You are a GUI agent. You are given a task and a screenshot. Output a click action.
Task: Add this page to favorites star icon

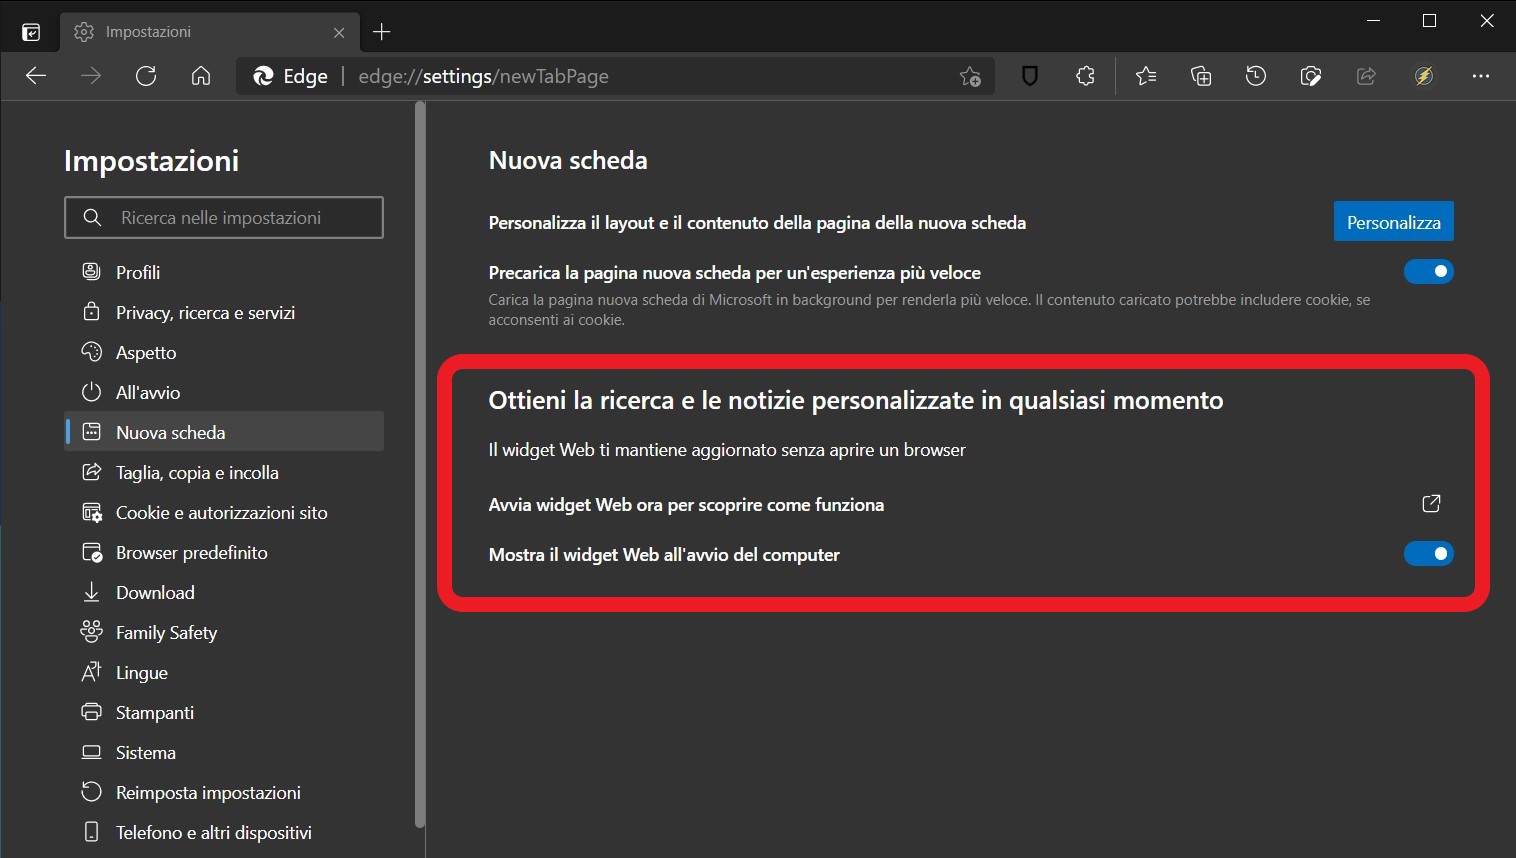coord(970,76)
